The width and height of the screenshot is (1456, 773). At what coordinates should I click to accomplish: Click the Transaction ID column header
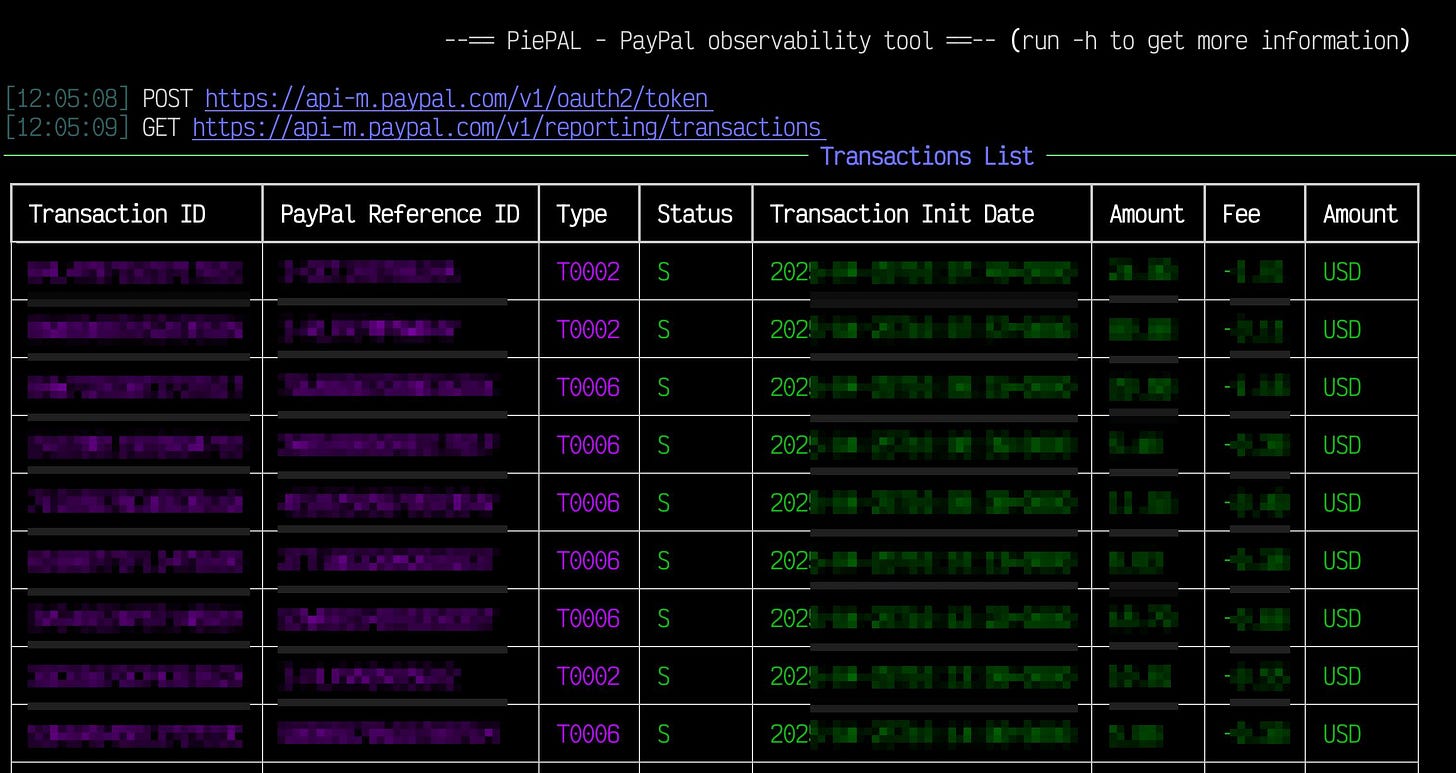117,214
